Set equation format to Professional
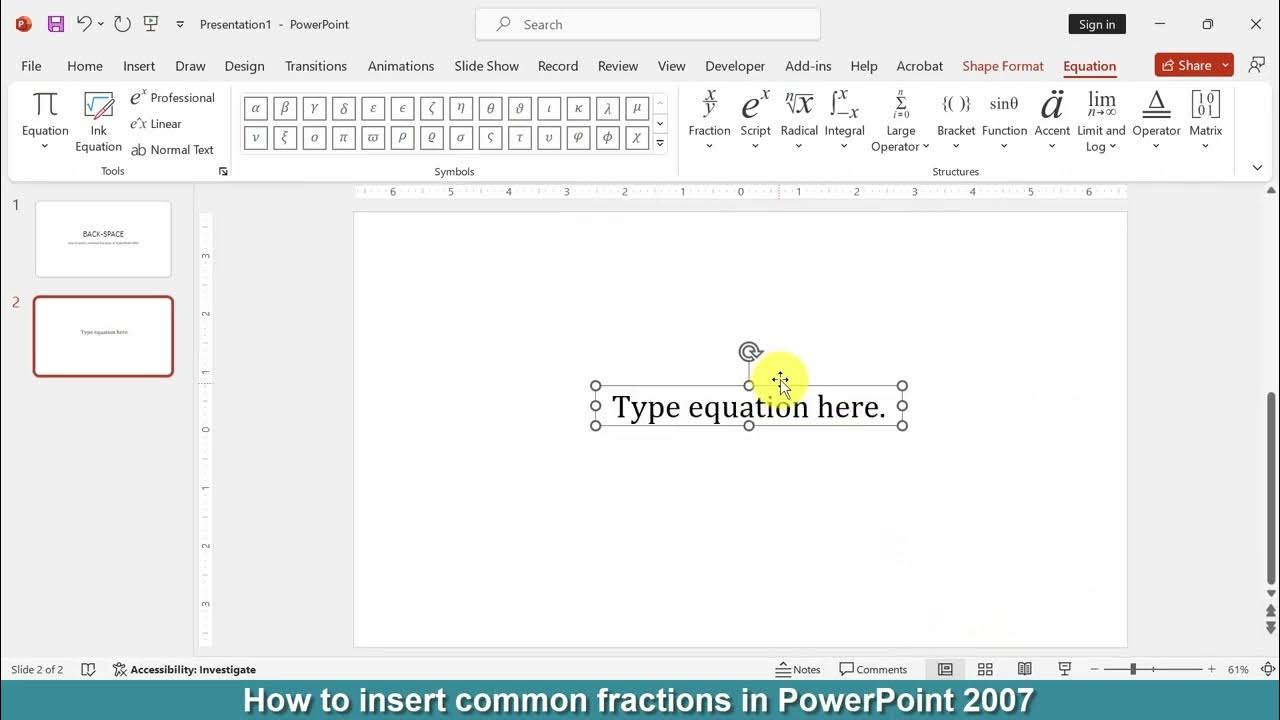Screen dimensions: 1280x720 click(x=173, y=97)
